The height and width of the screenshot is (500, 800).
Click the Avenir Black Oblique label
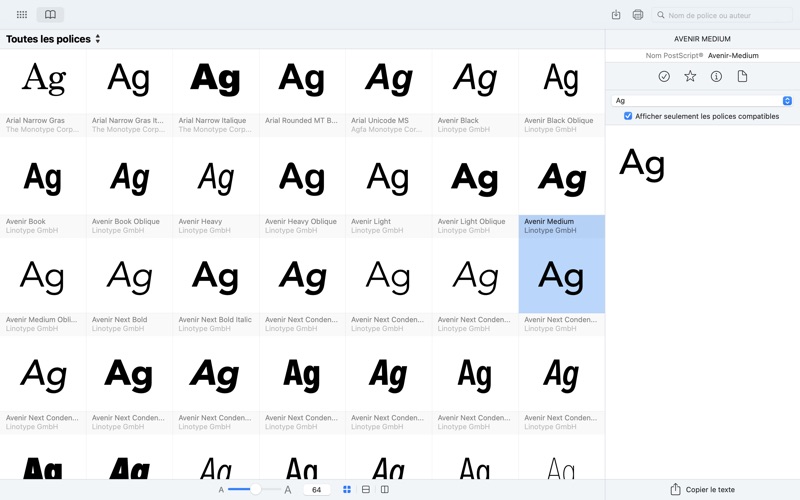click(559, 120)
